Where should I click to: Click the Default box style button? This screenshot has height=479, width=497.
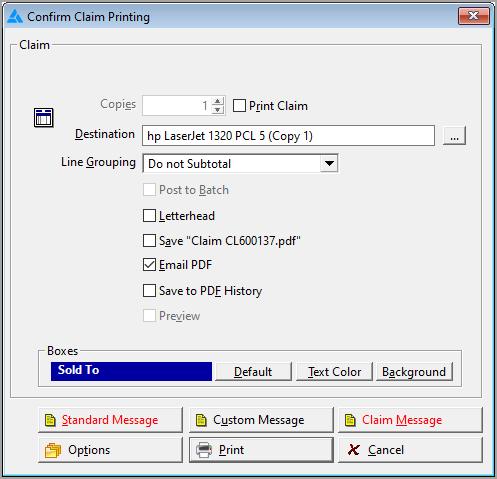click(x=253, y=371)
